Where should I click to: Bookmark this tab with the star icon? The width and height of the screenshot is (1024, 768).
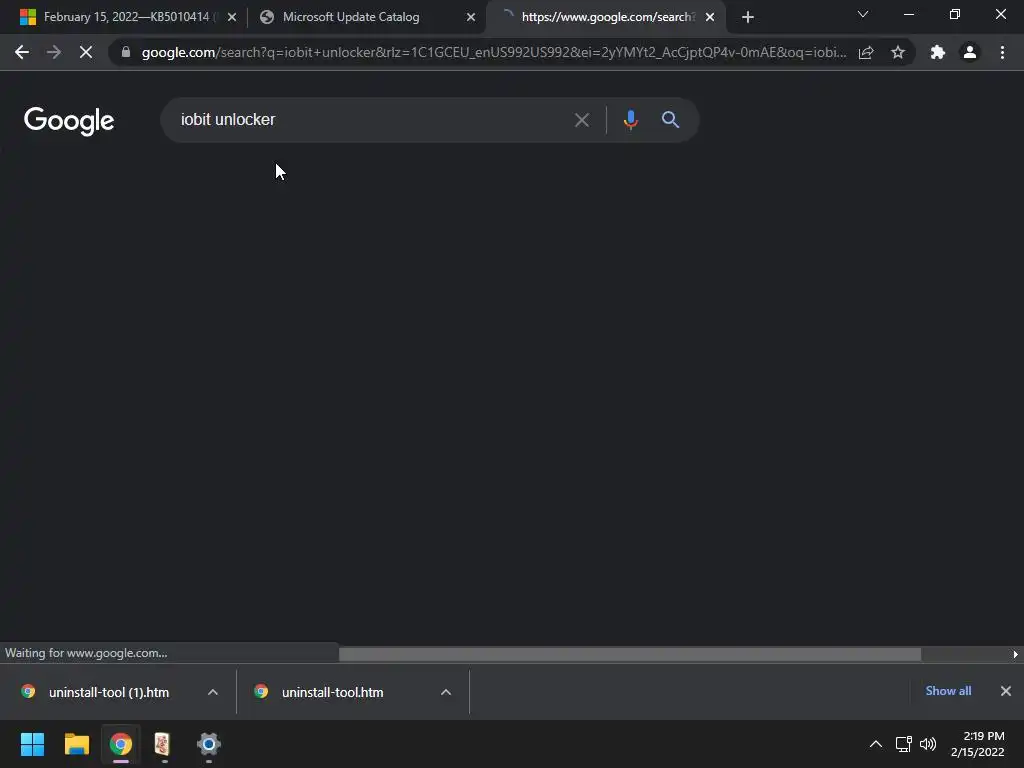pos(898,52)
